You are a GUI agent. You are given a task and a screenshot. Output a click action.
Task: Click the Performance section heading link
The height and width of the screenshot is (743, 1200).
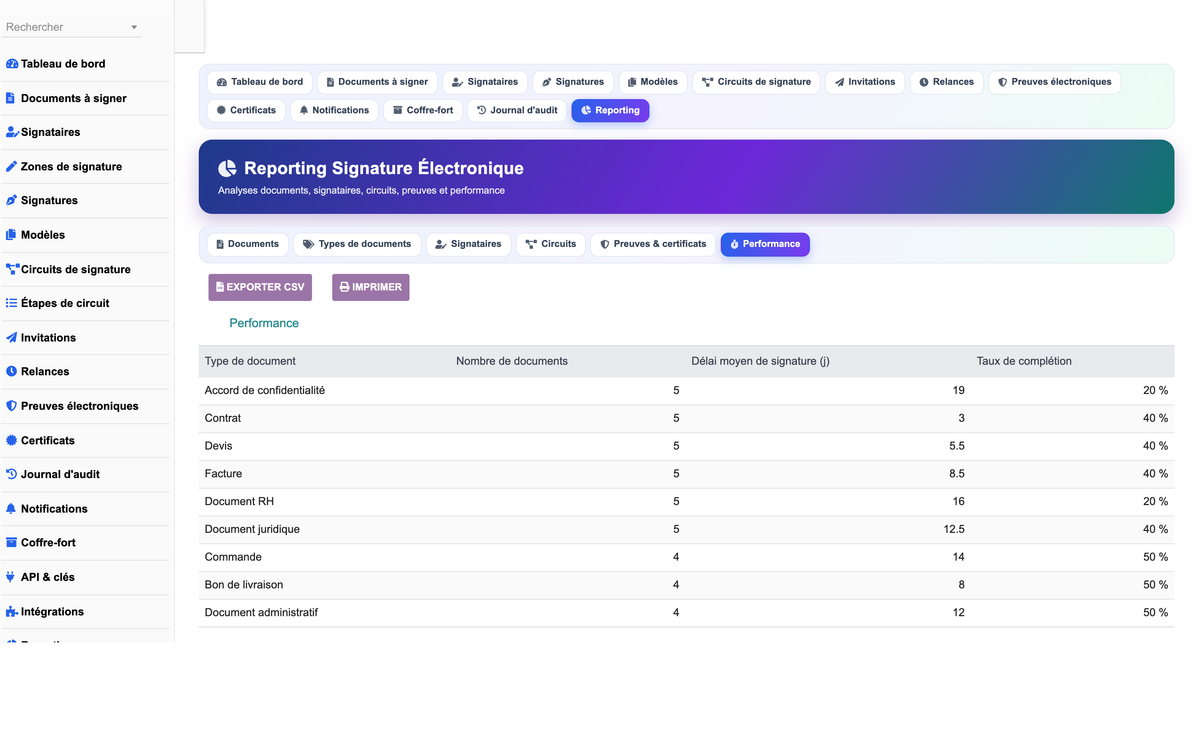[x=264, y=323]
